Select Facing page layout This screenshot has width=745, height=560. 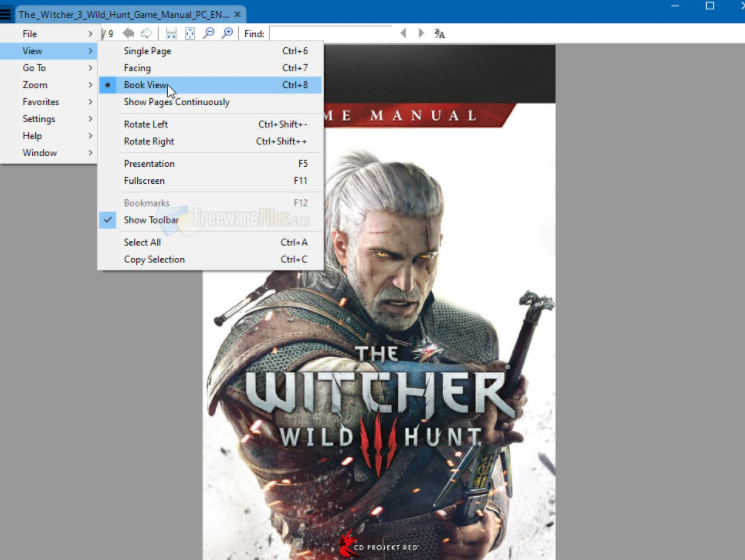click(210, 68)
